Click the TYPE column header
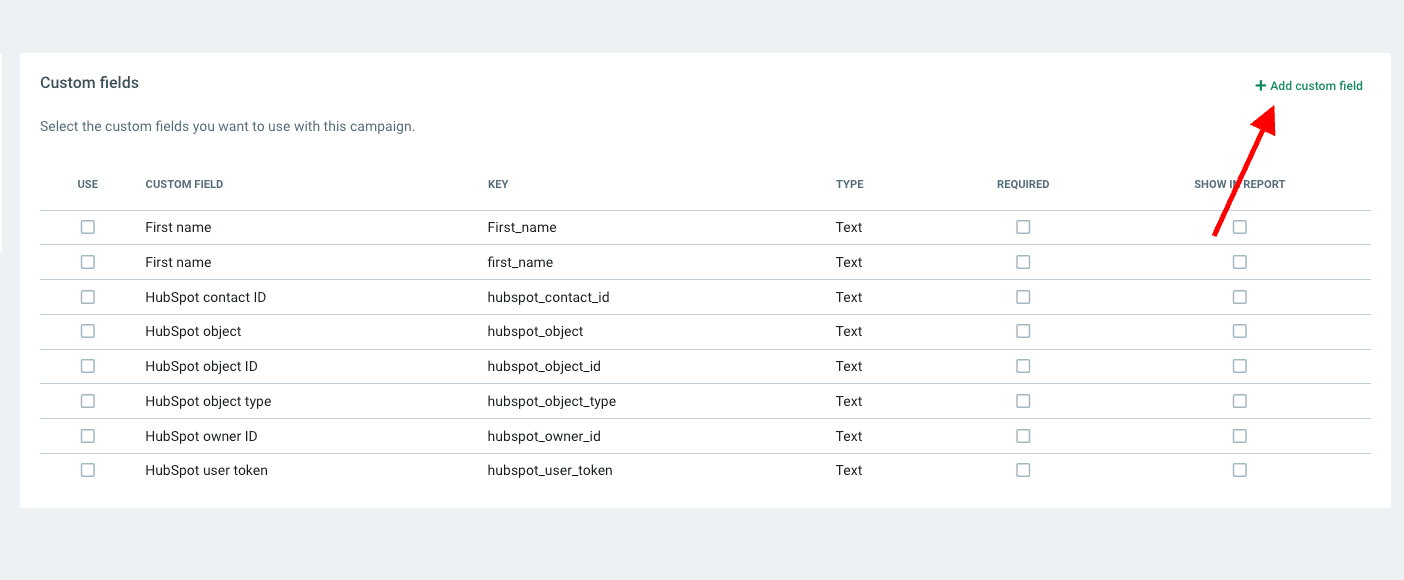This screenshot has width=1404, height=580. [x=850, y=184]
